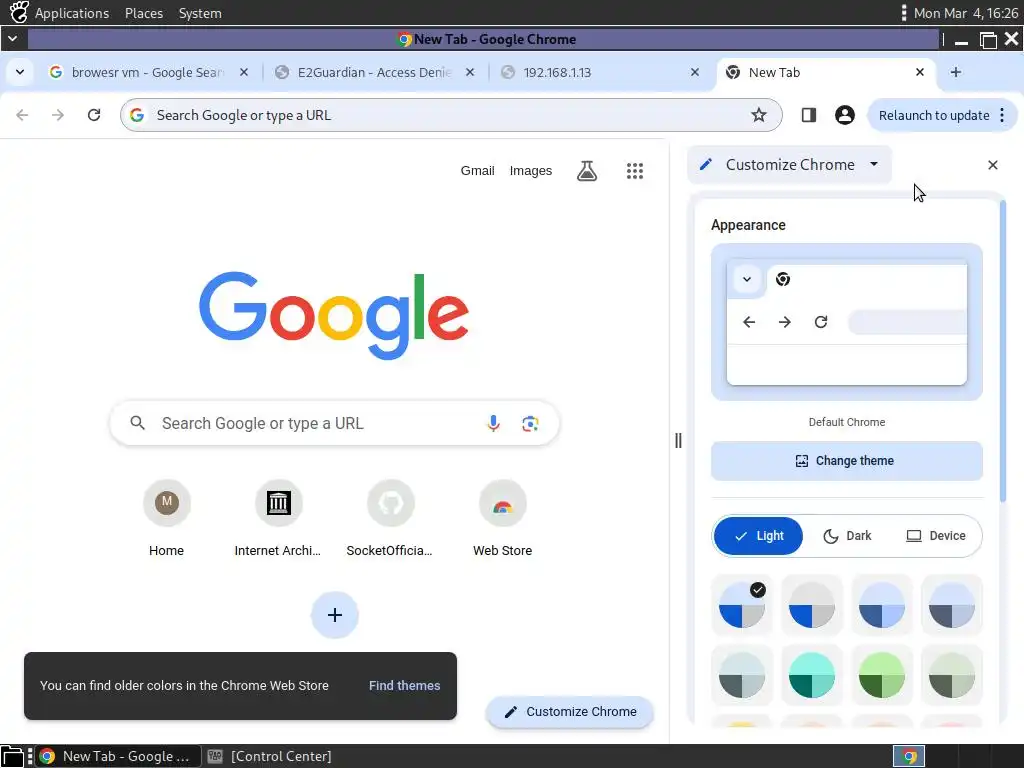Screen dimensions: 1024x768
Task: Select the grey and blue color swatch
Action: point(812,605)
